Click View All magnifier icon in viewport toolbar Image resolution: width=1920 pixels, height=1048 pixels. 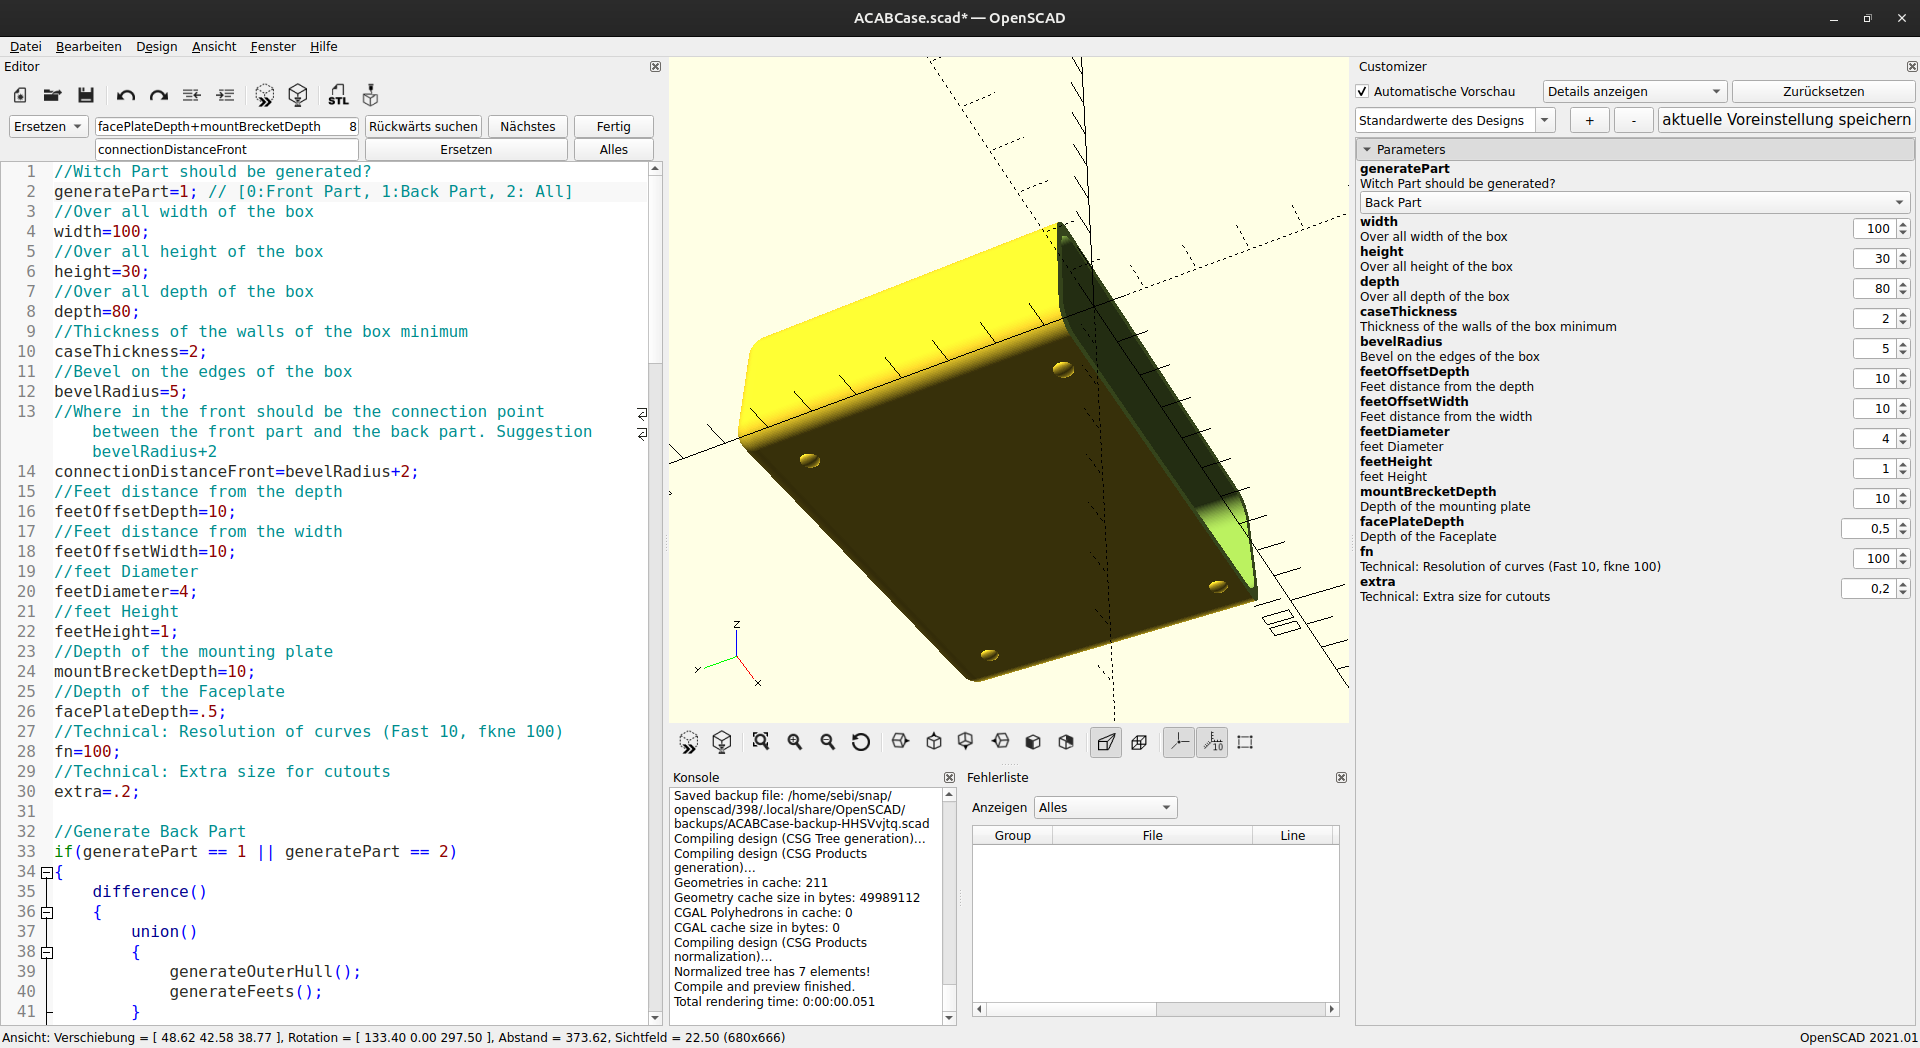click(x=761, y=742)
